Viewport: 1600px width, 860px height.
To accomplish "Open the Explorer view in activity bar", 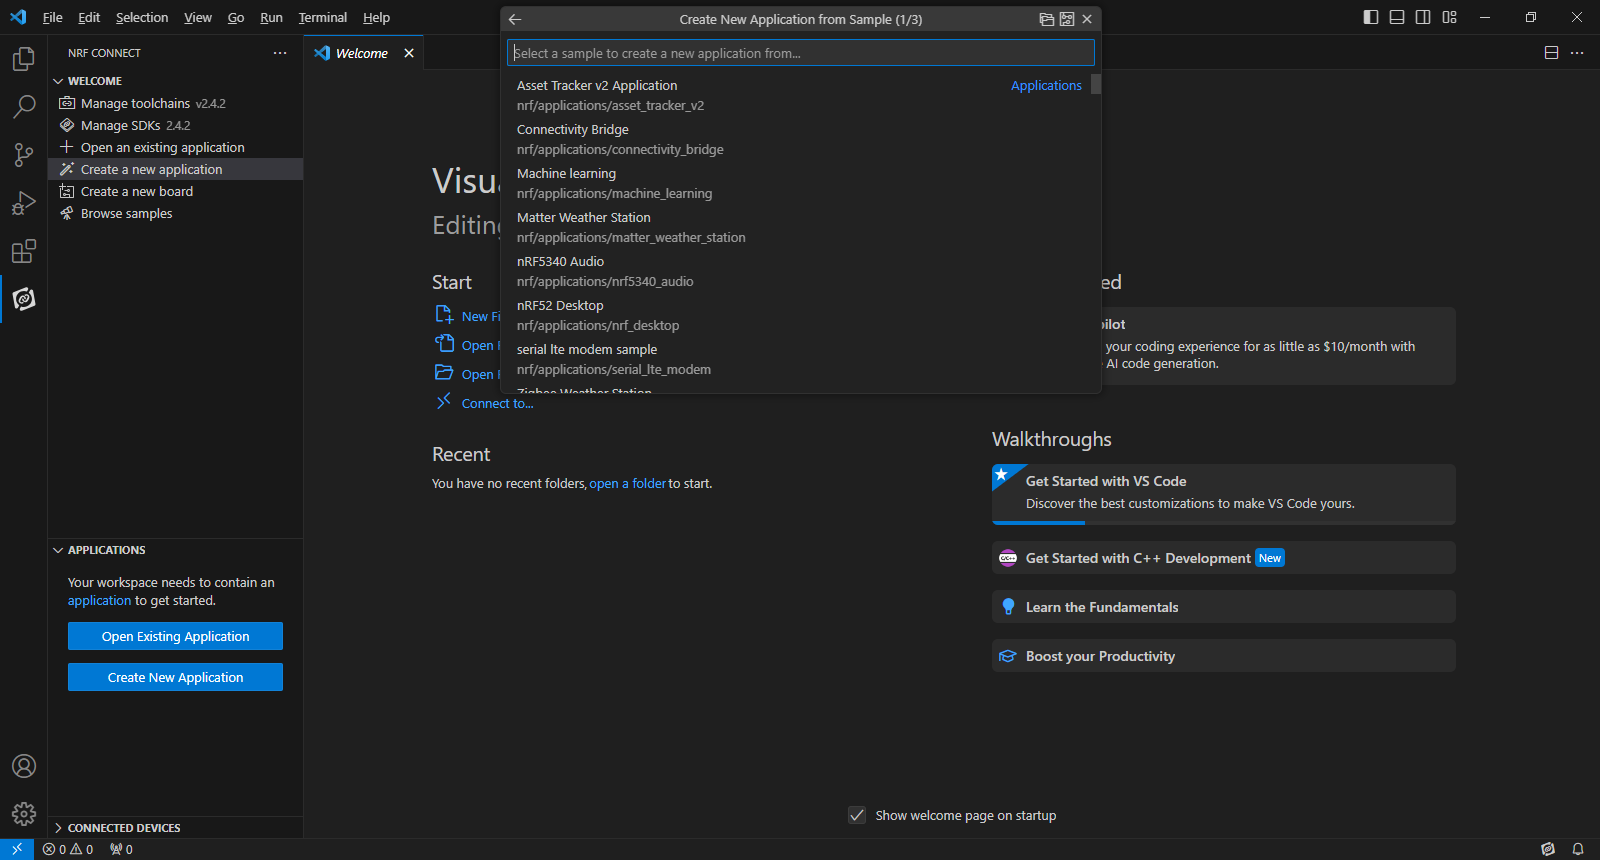I will coord(23,60).
